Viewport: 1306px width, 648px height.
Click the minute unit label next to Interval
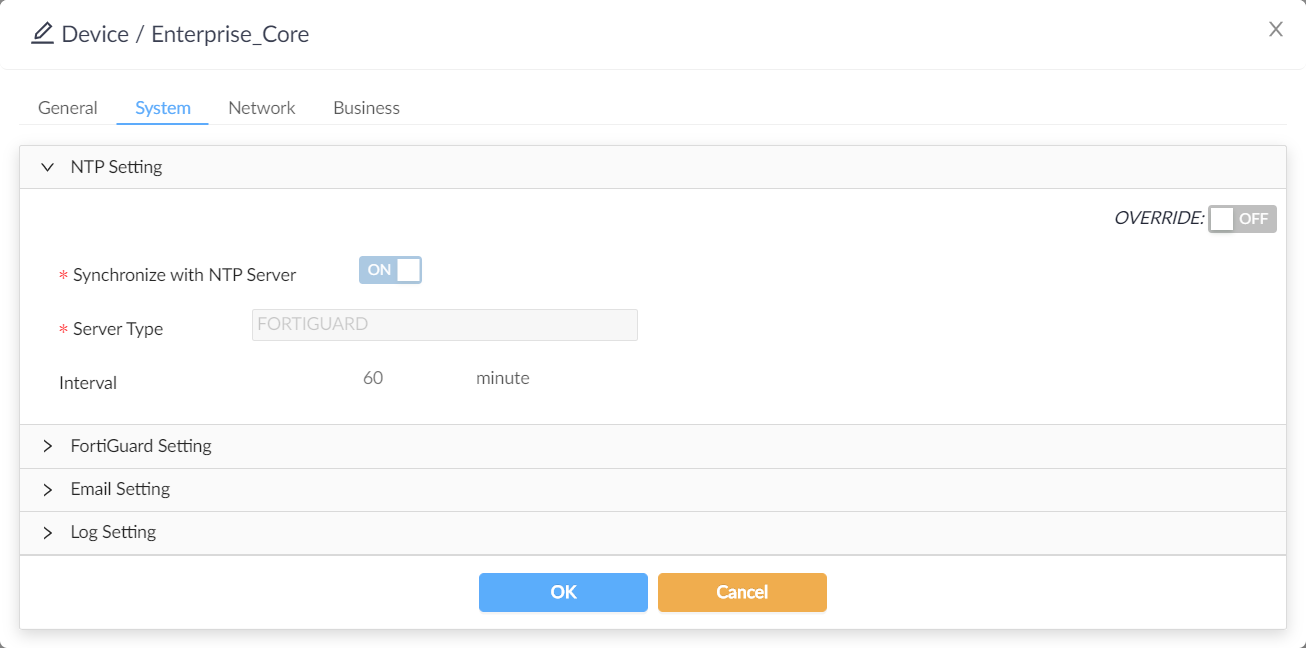[x=502, y=377]
